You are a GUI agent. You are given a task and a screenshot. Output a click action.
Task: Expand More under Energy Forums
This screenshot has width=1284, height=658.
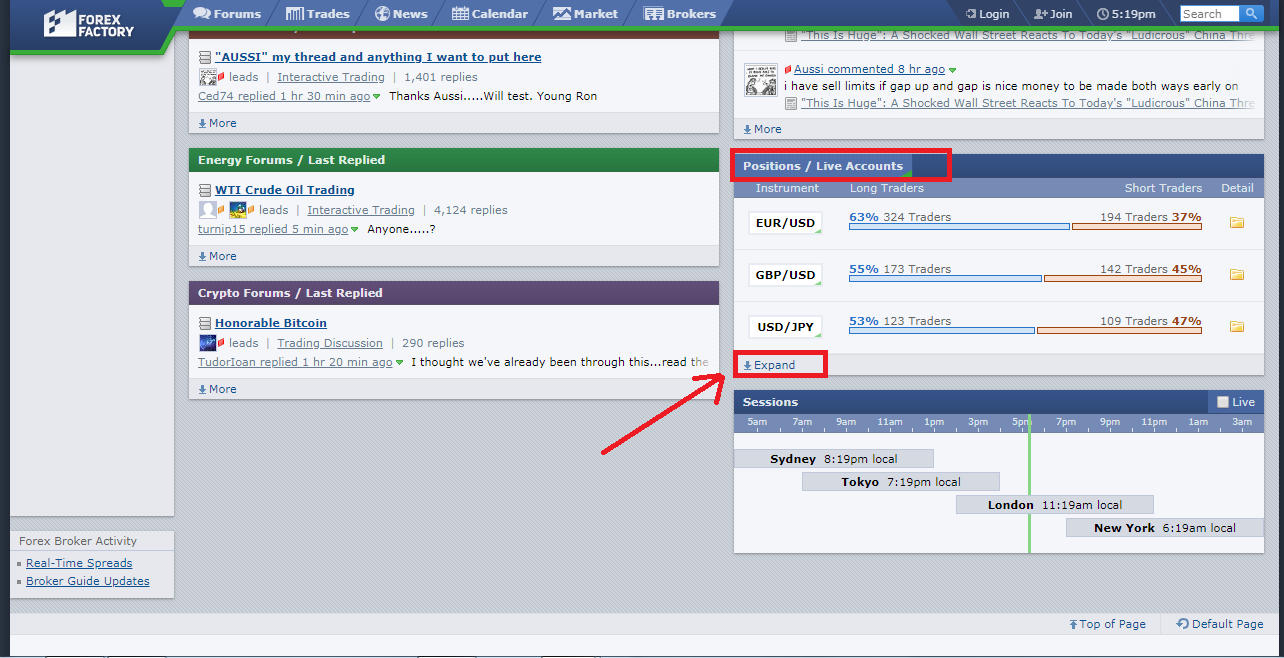pyautogui.click(x=217, y=256)
